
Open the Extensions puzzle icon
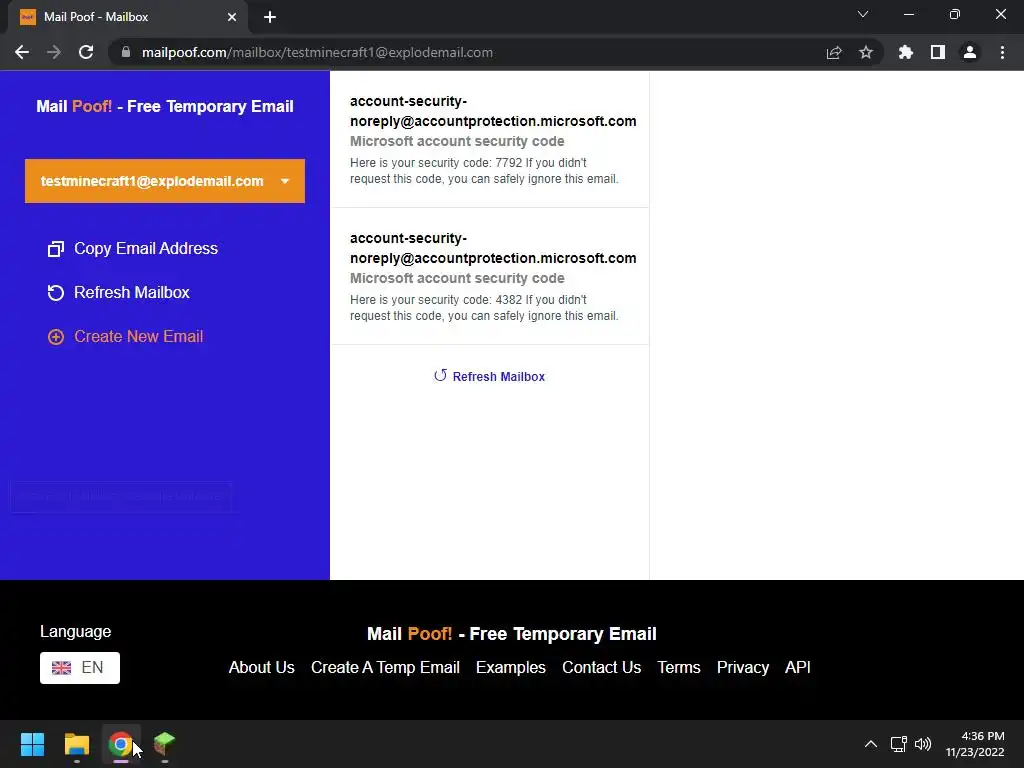point(906,52)
